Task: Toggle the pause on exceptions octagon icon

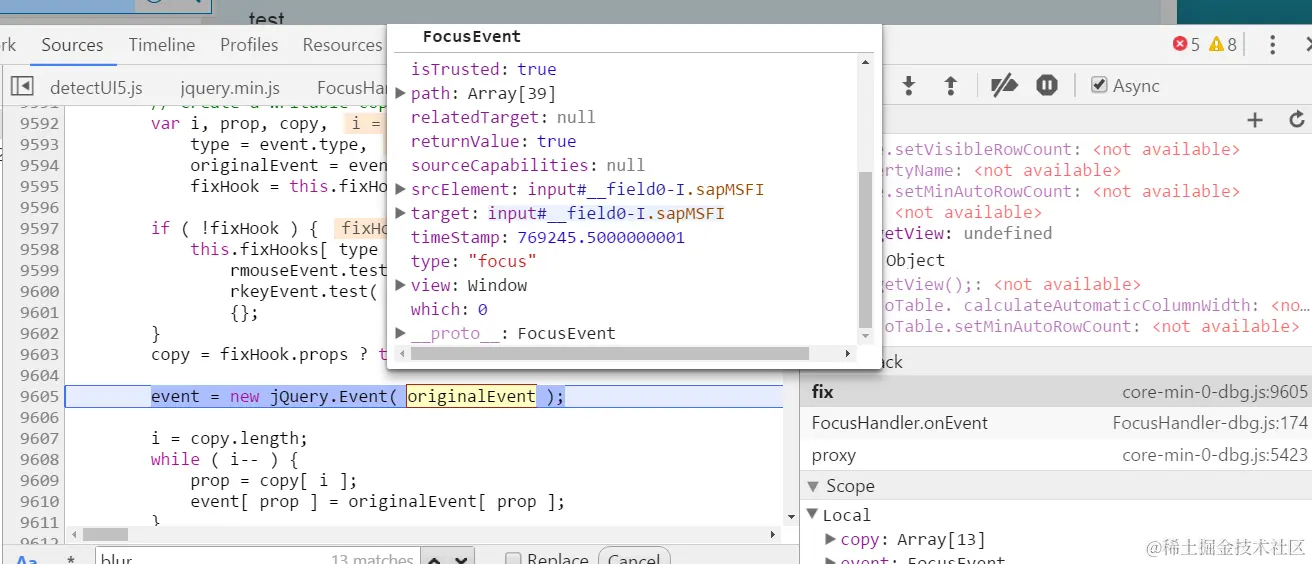Action: (x=1047, y=86)
